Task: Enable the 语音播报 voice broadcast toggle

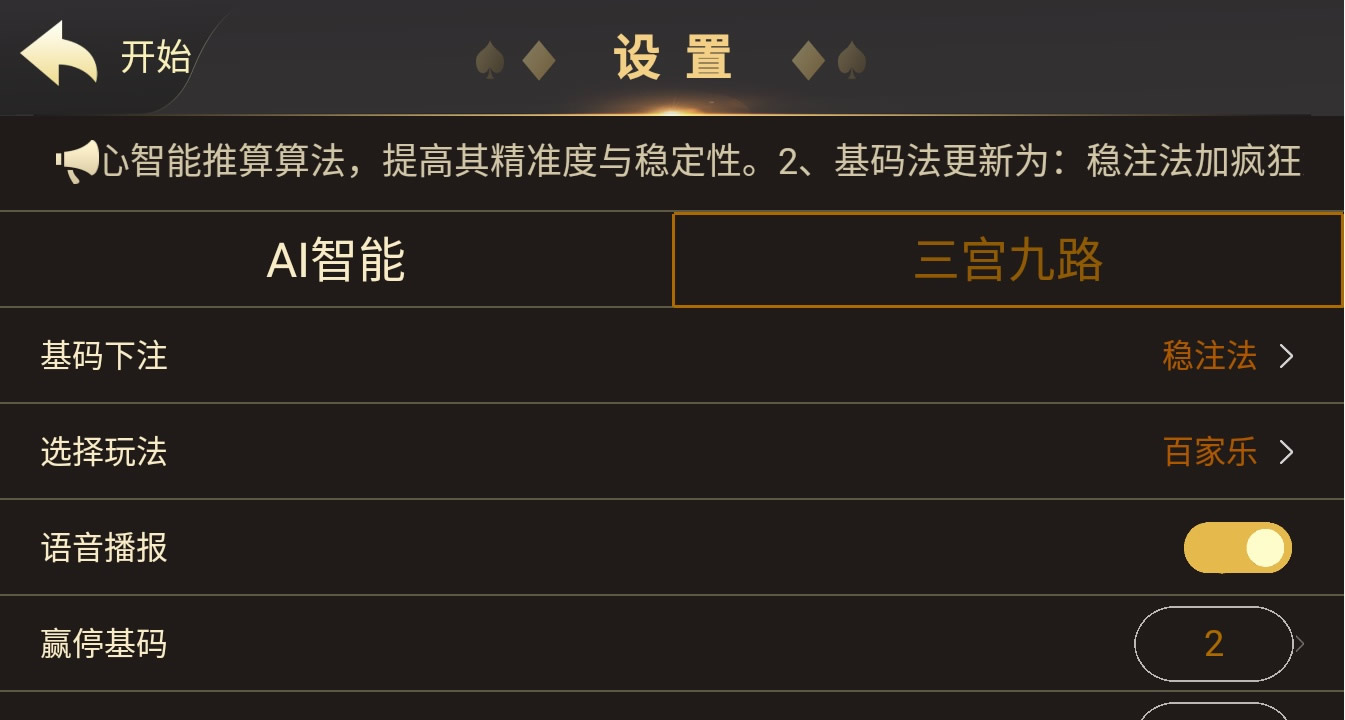Action: point(1237,546)
